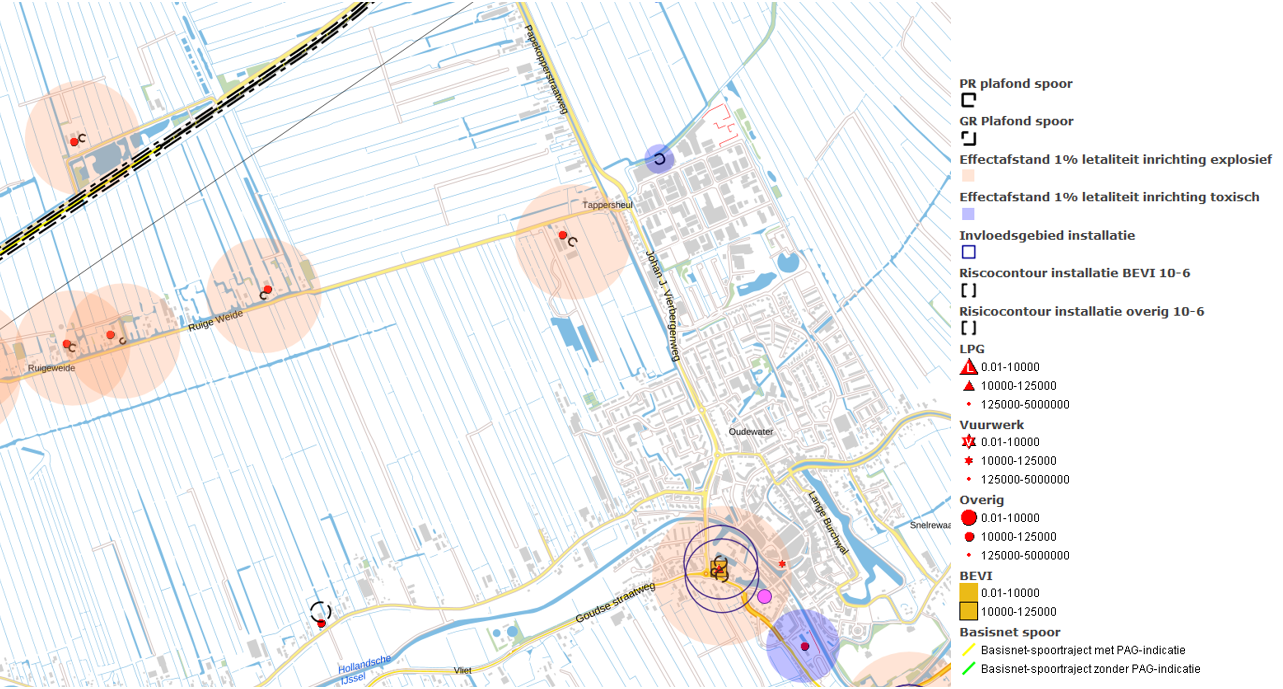The width and height of the screenshot is (1283, 689).
Task: Click the Invloedsgebied installatie legend heading
Action: (1047, 236)
